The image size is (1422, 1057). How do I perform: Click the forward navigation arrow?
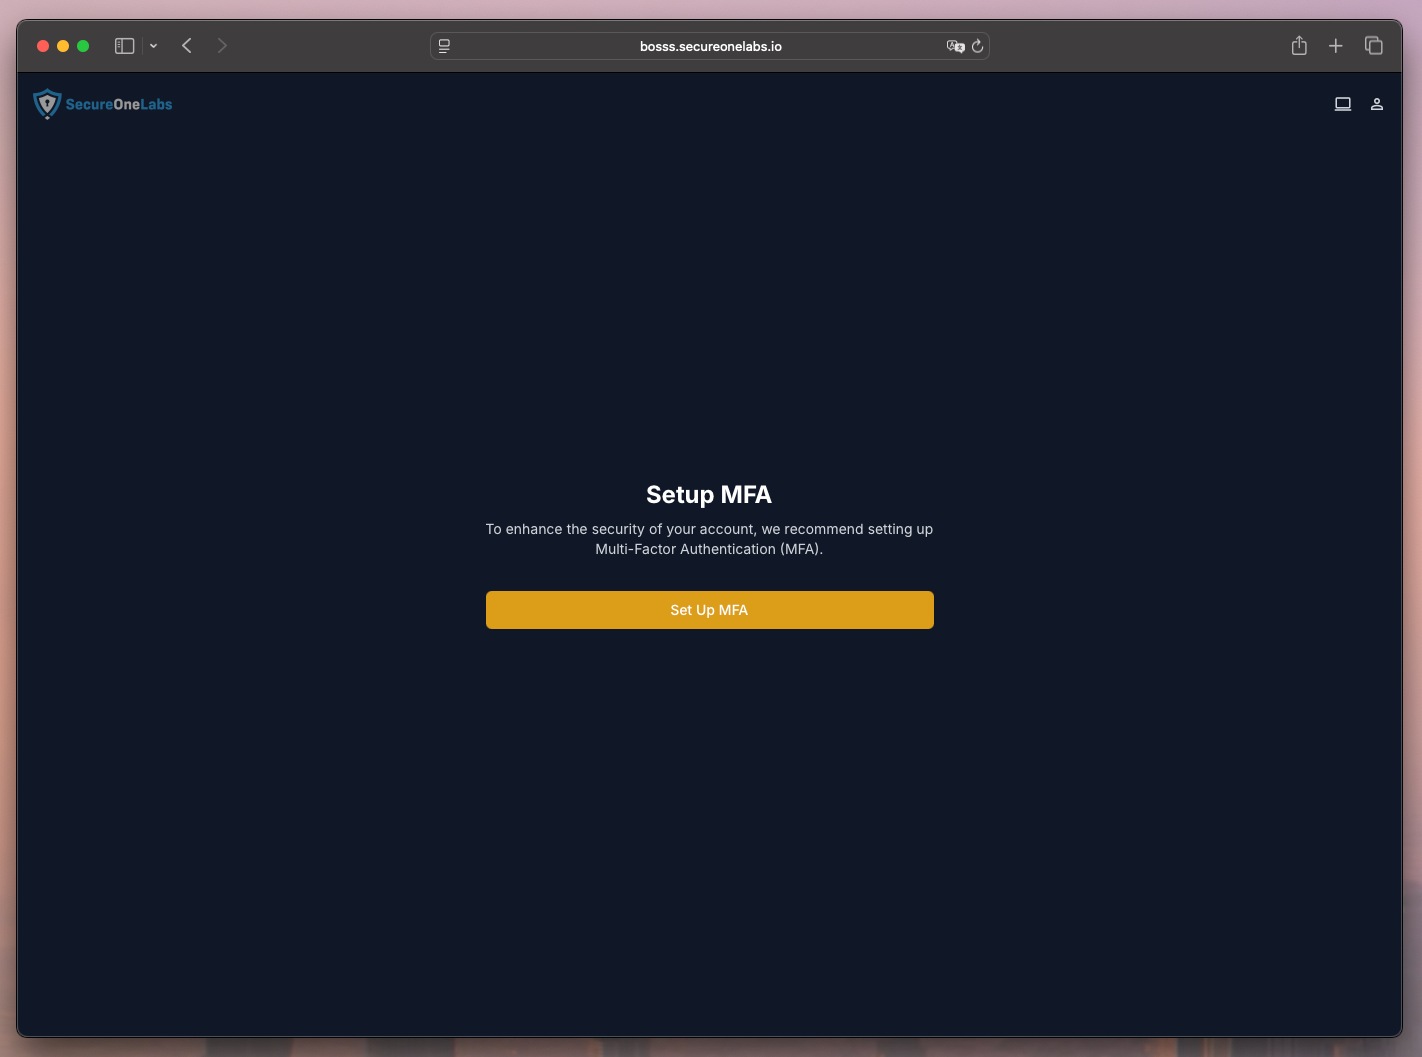click(222, 45)
